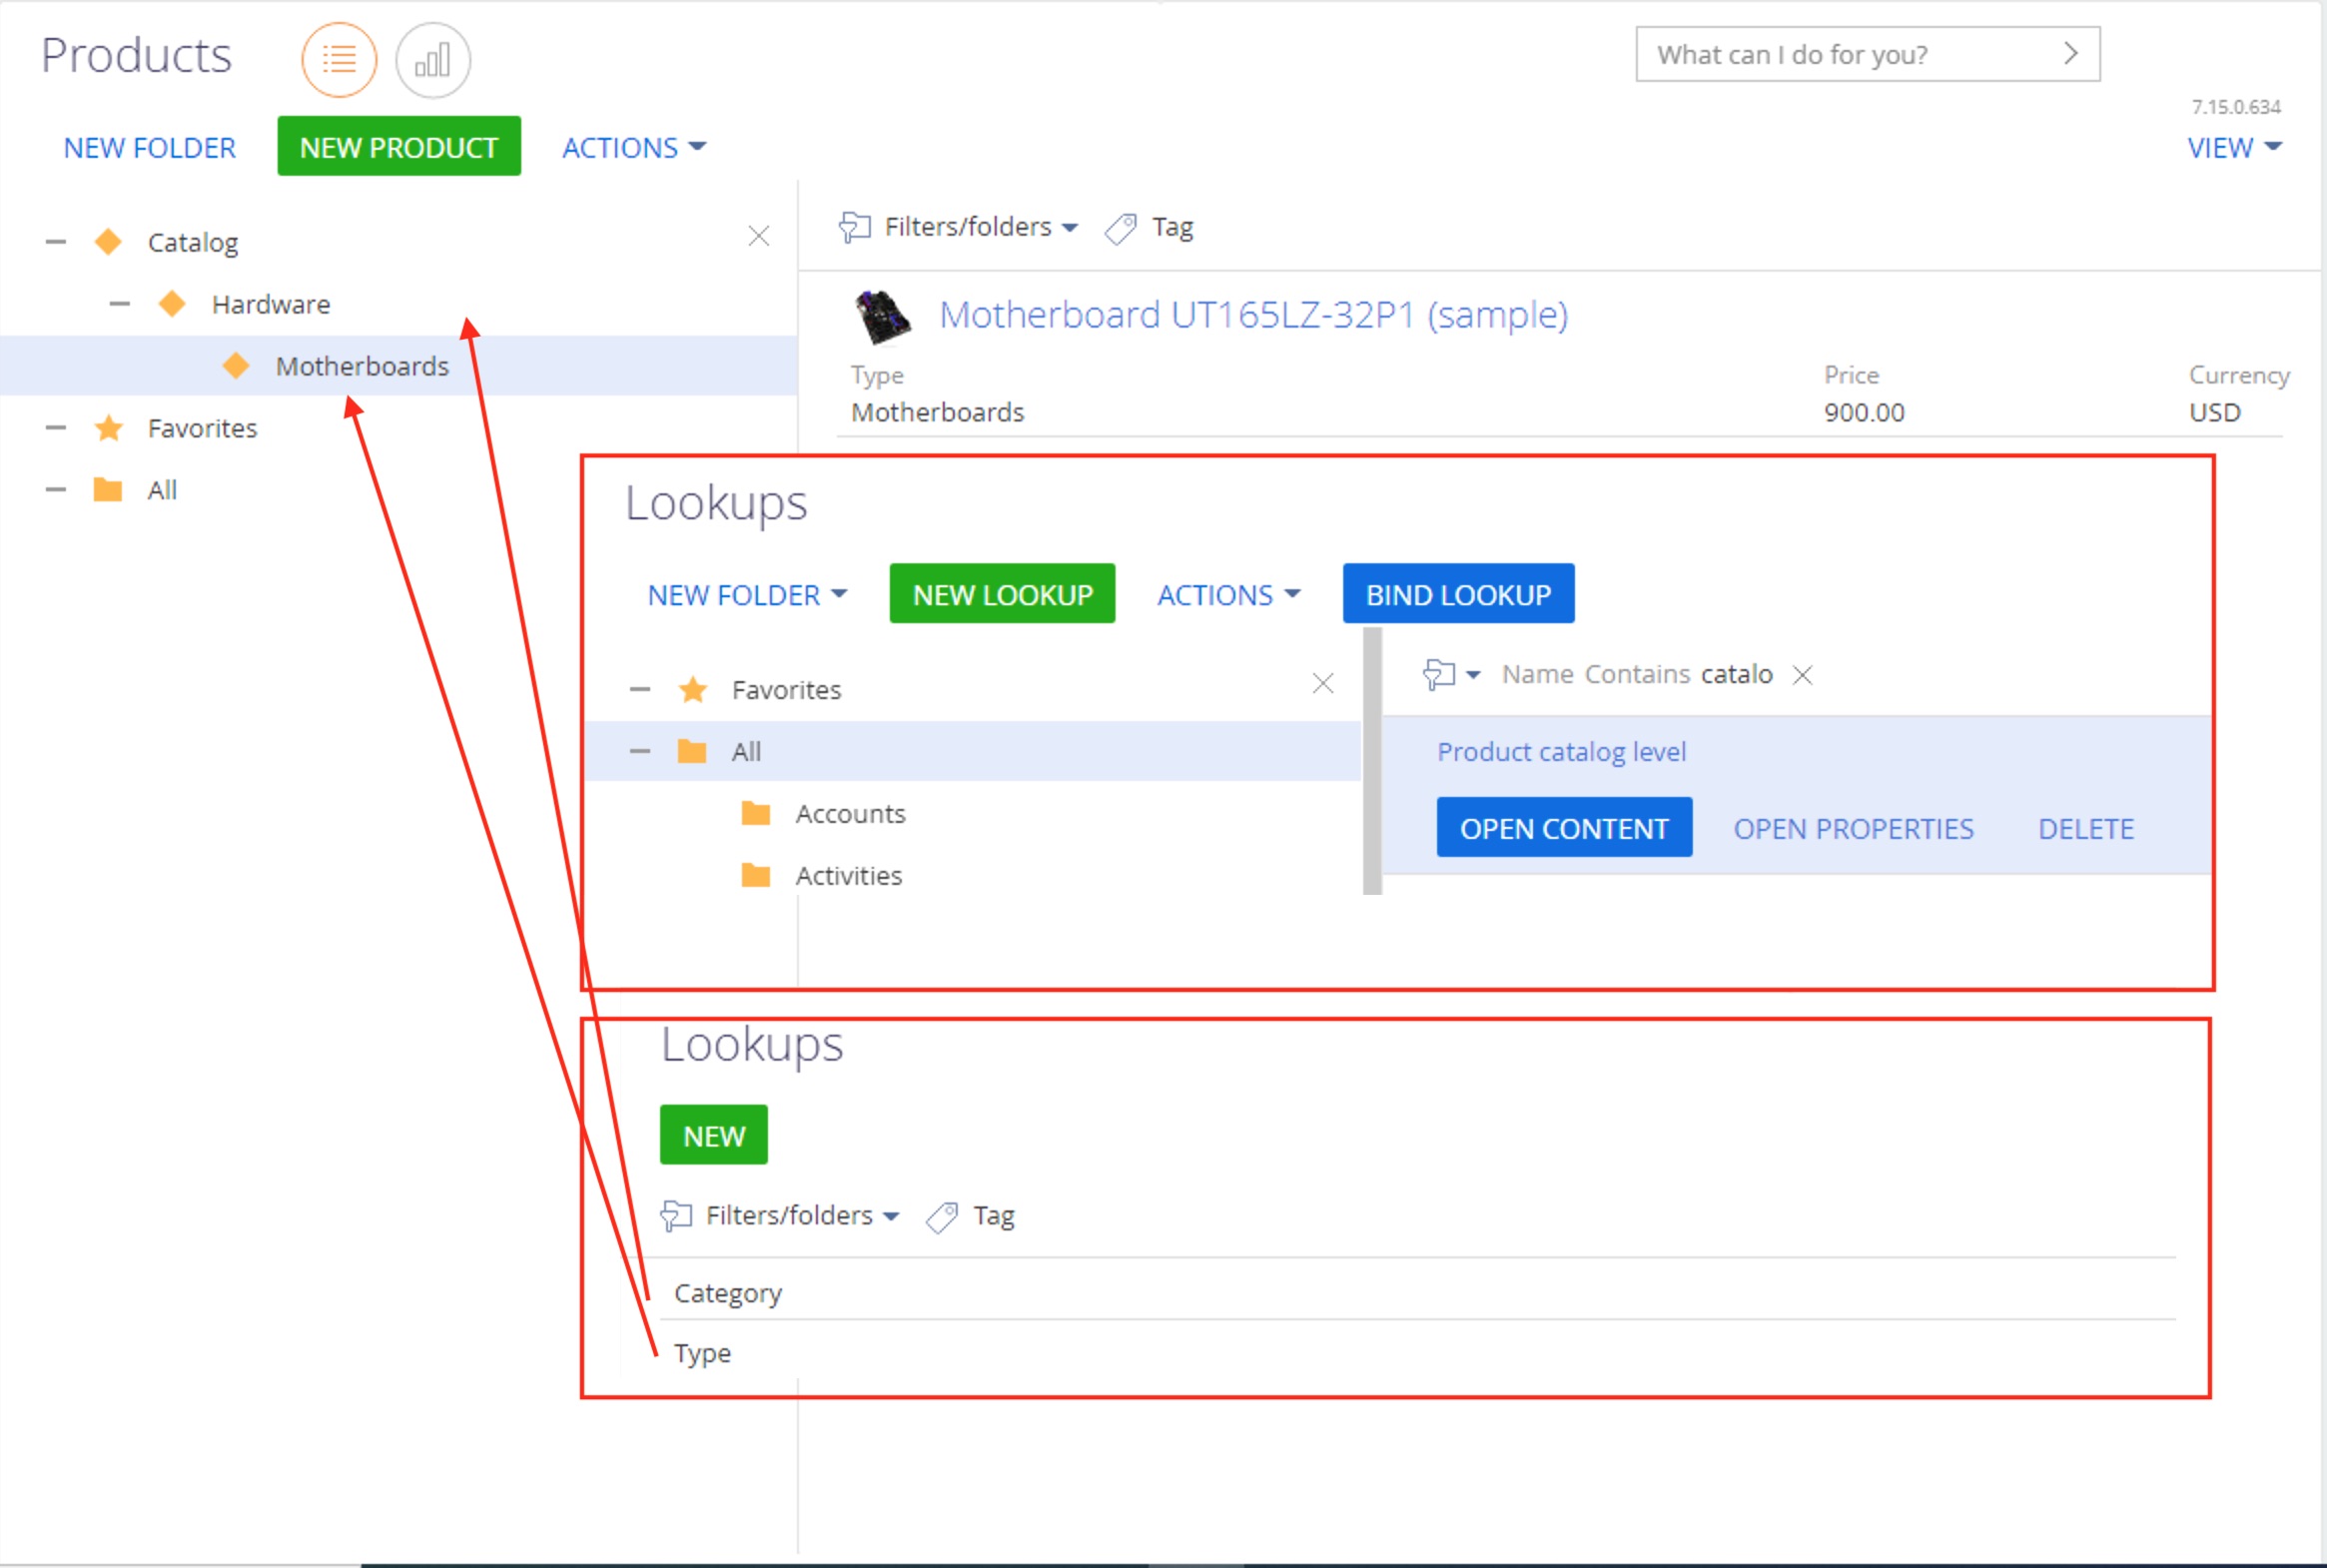Click the Hardware diamond icon
This screenshot has width=2327, height=1568.
(172, 304)
